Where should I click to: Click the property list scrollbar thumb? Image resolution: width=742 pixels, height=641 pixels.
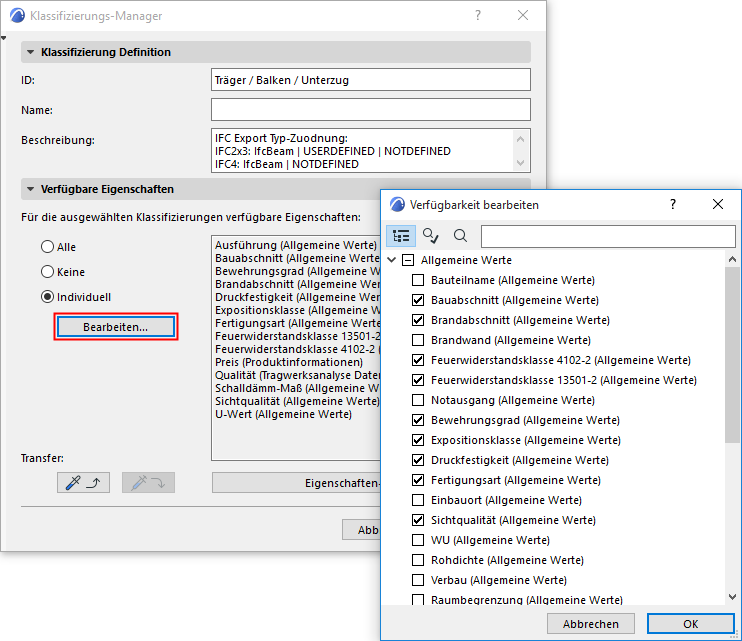[x=733, y=355]
